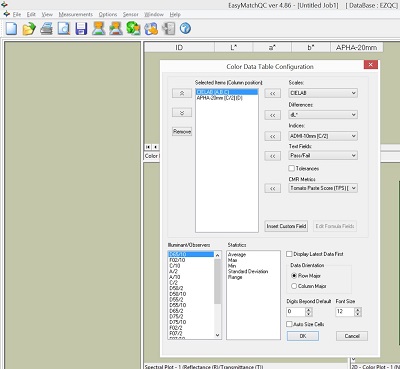Viewport: 400px width, 369px height.
Task: Close the Color Data Table Configuration dialog
Action: [x=371, y=65]
